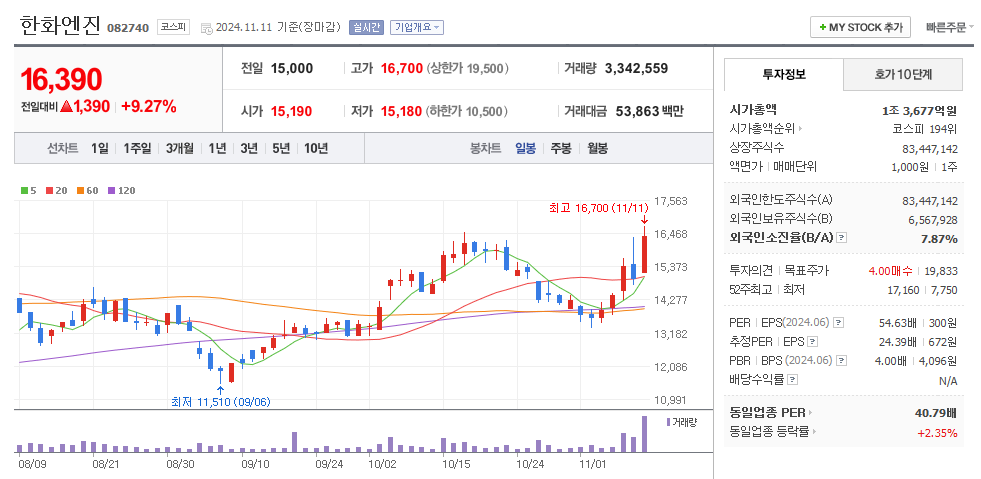Click the 하한가 10,500 text
This screenshot has height=479, width=981.
[x=467, y=112]
